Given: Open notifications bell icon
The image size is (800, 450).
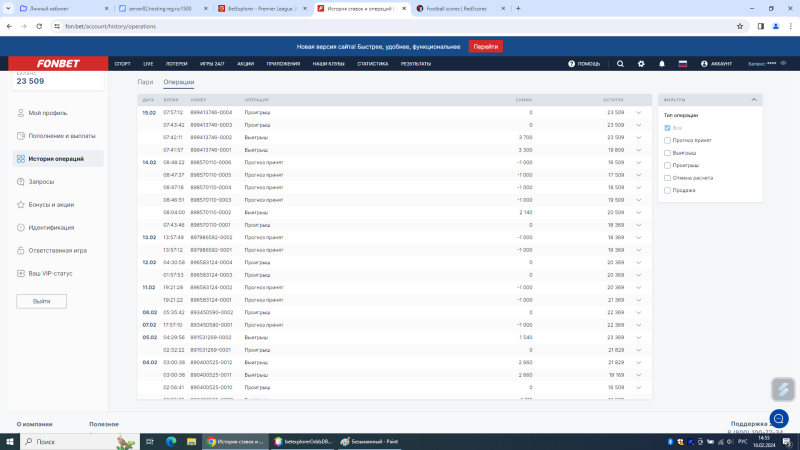Looking at the screenshot, I should 662,63.
